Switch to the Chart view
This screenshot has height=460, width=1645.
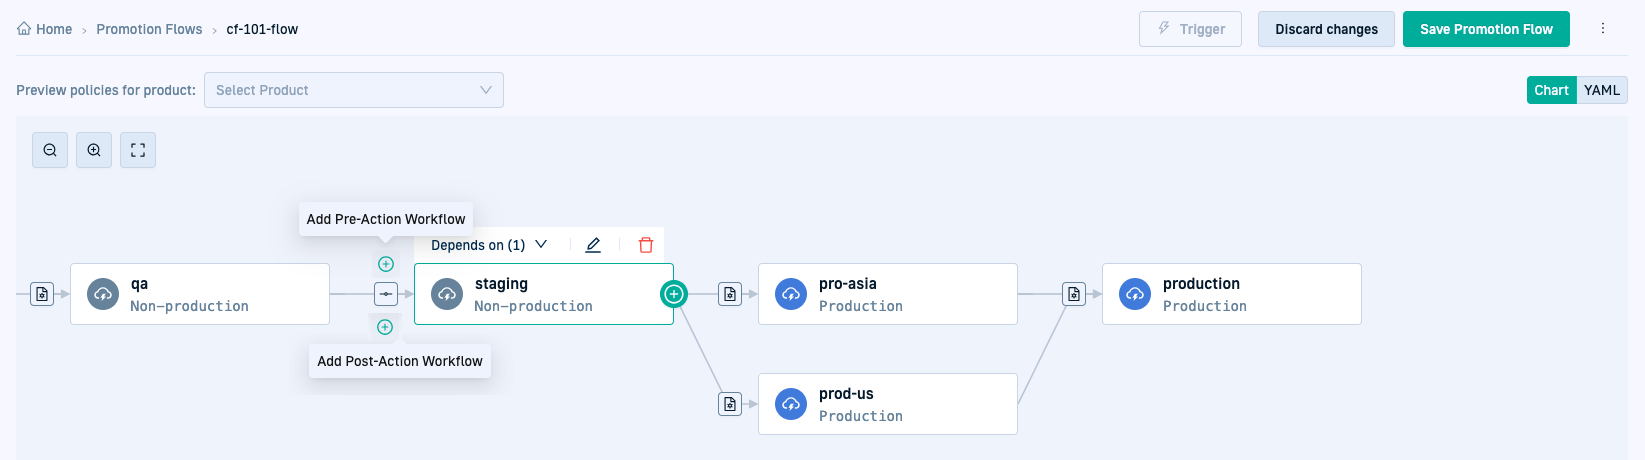pos(1551,90)
